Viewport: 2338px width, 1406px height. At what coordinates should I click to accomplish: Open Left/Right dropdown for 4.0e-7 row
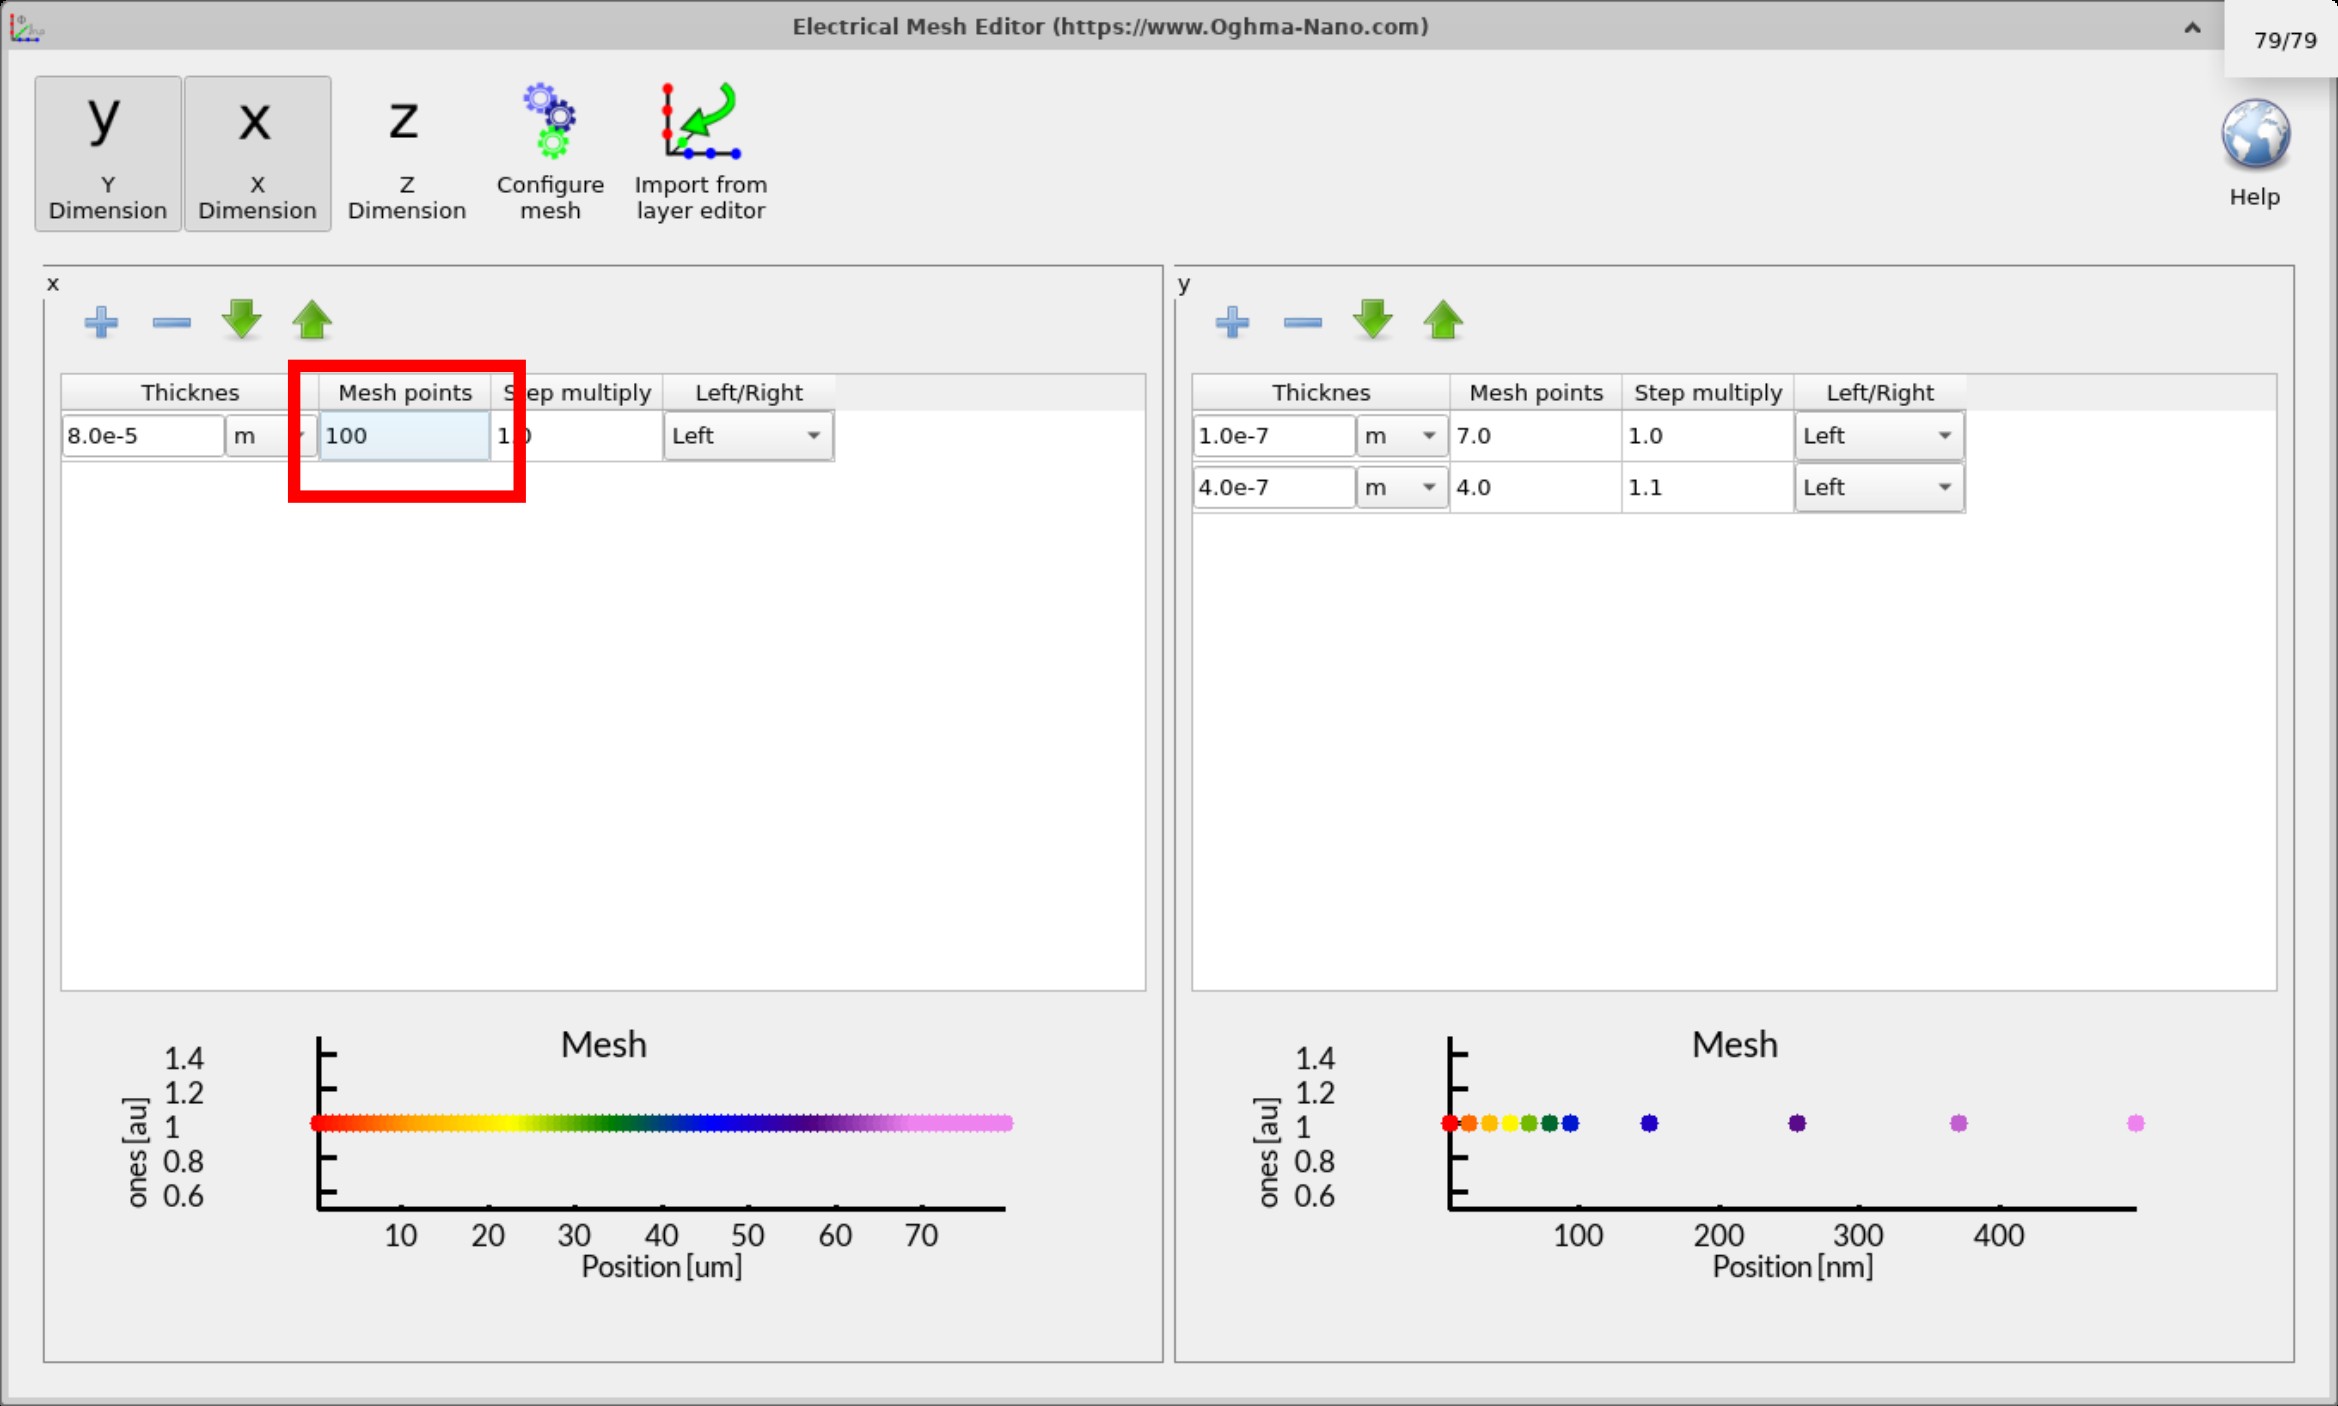(1879, 488)
